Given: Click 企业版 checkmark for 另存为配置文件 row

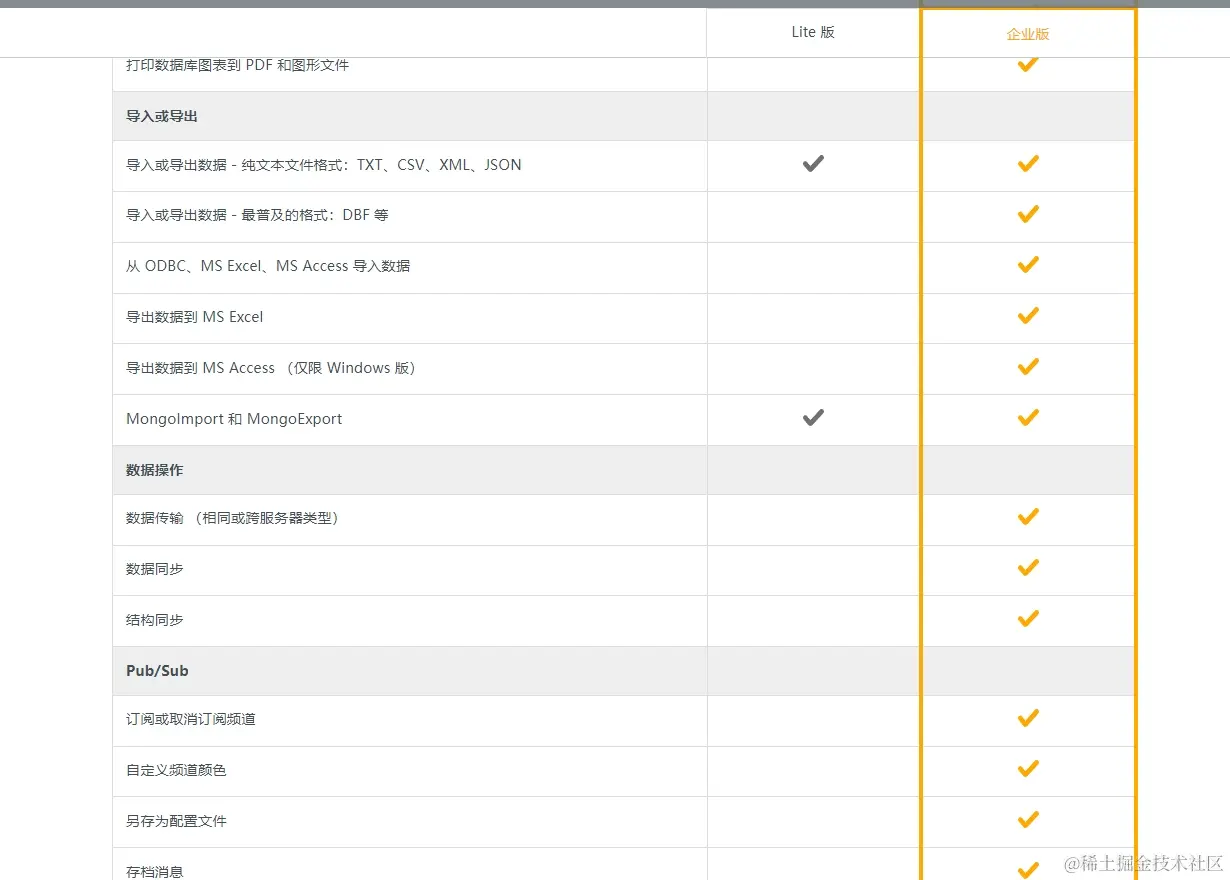Looking at the screenshot, I should click(x=1028, y=820).
